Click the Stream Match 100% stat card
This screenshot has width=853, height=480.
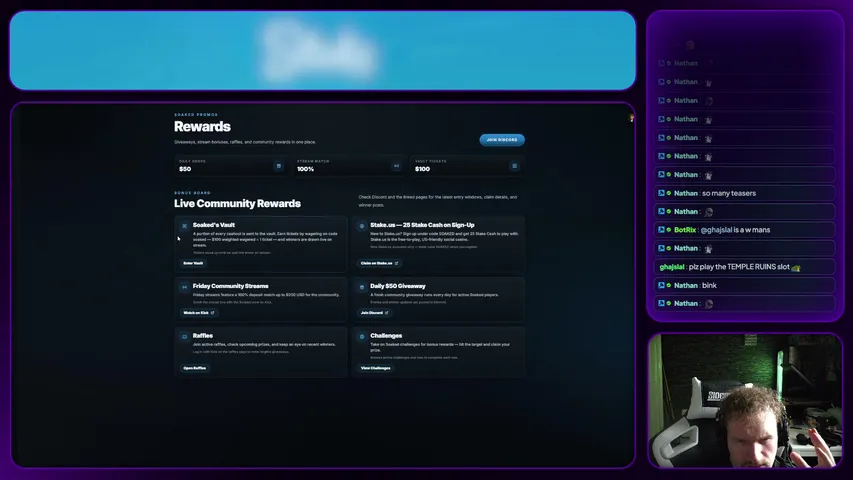click(x=349, y=165)
